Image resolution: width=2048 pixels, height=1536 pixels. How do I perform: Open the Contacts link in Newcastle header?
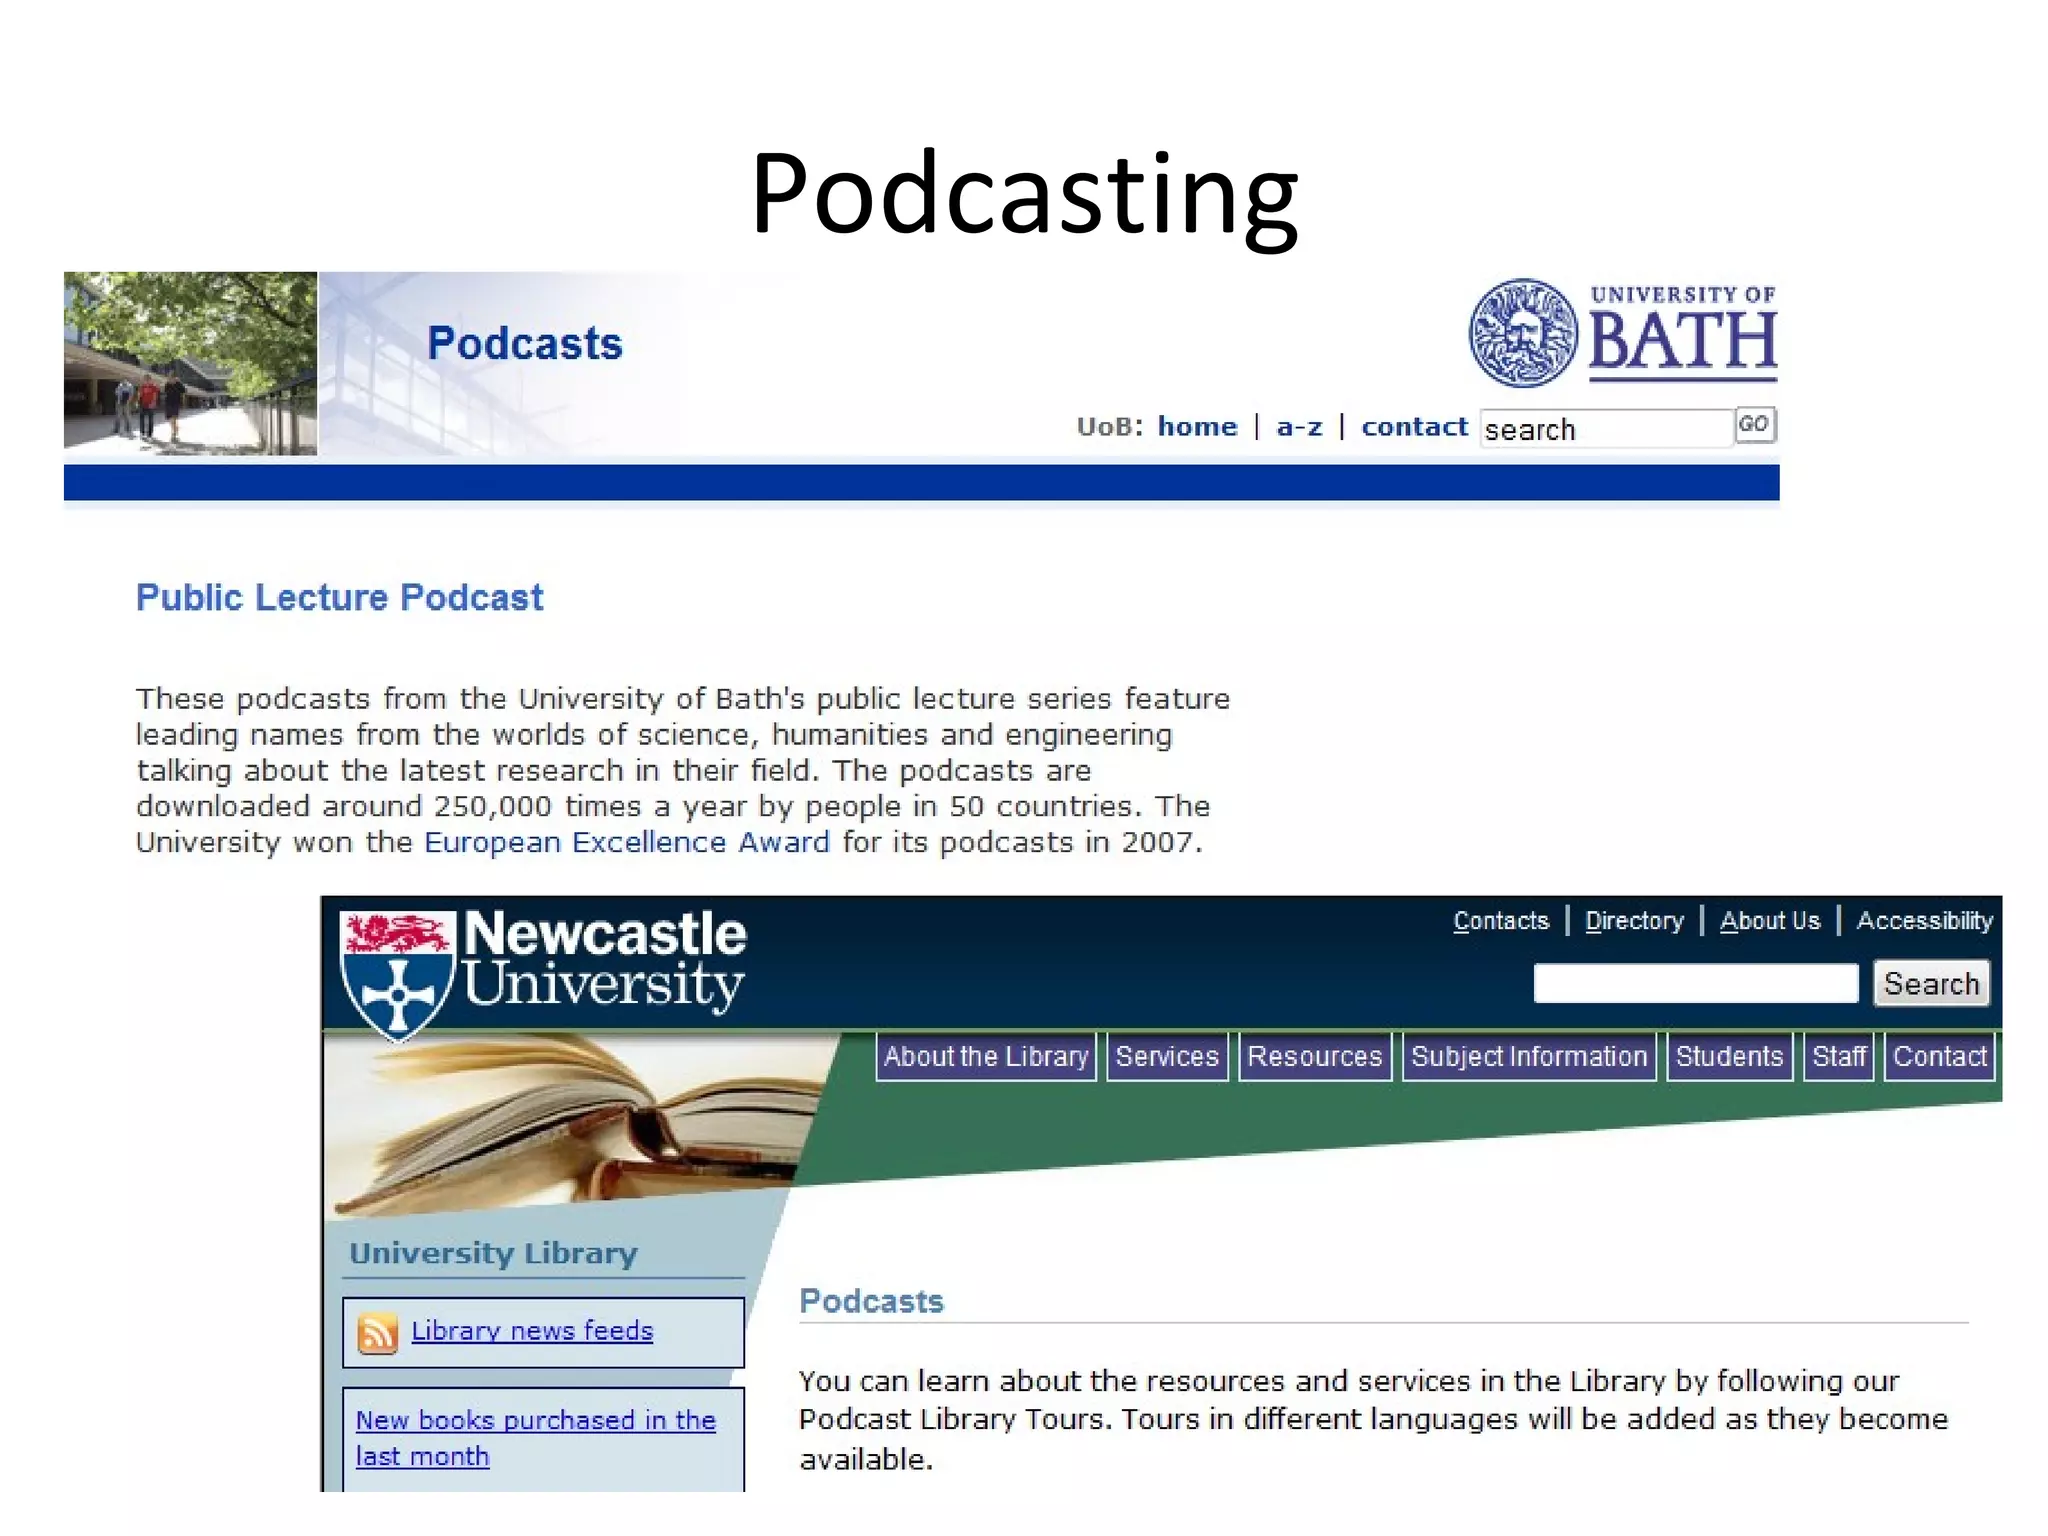click(x=1500, y=921)
